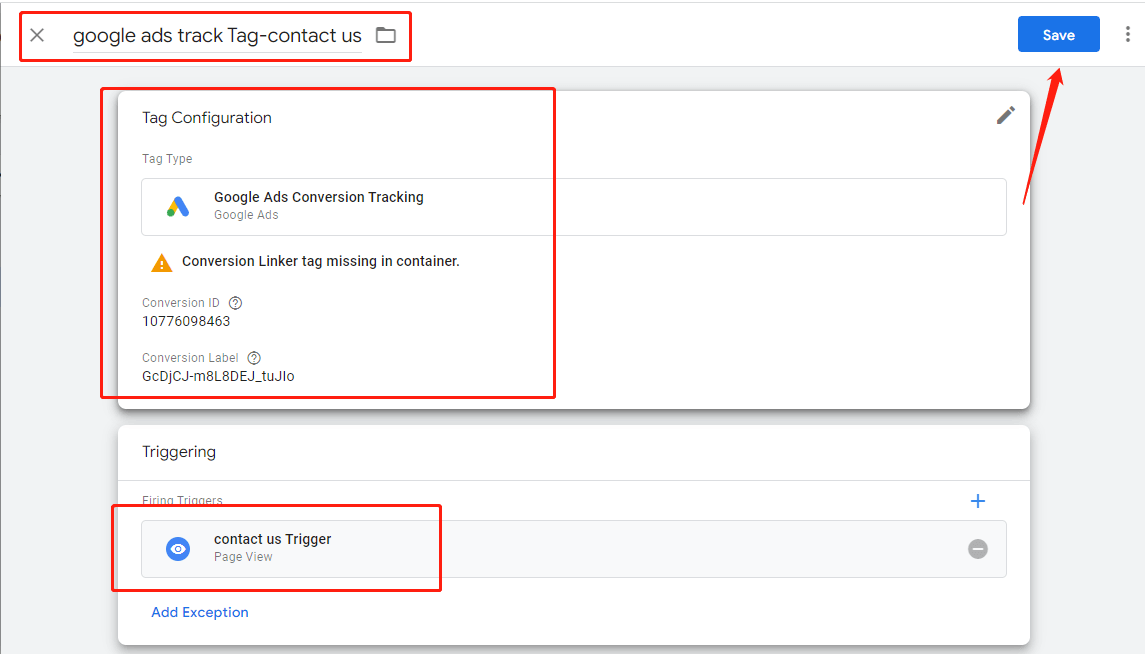Close the tag editor with X icon
This screenshot has height=654, width=1145.
click(x=37, y=35)
